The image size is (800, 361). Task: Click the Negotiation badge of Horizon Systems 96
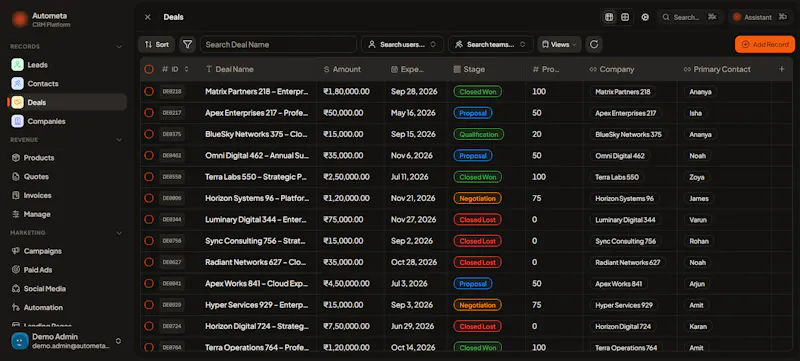[x=478, y=198]
